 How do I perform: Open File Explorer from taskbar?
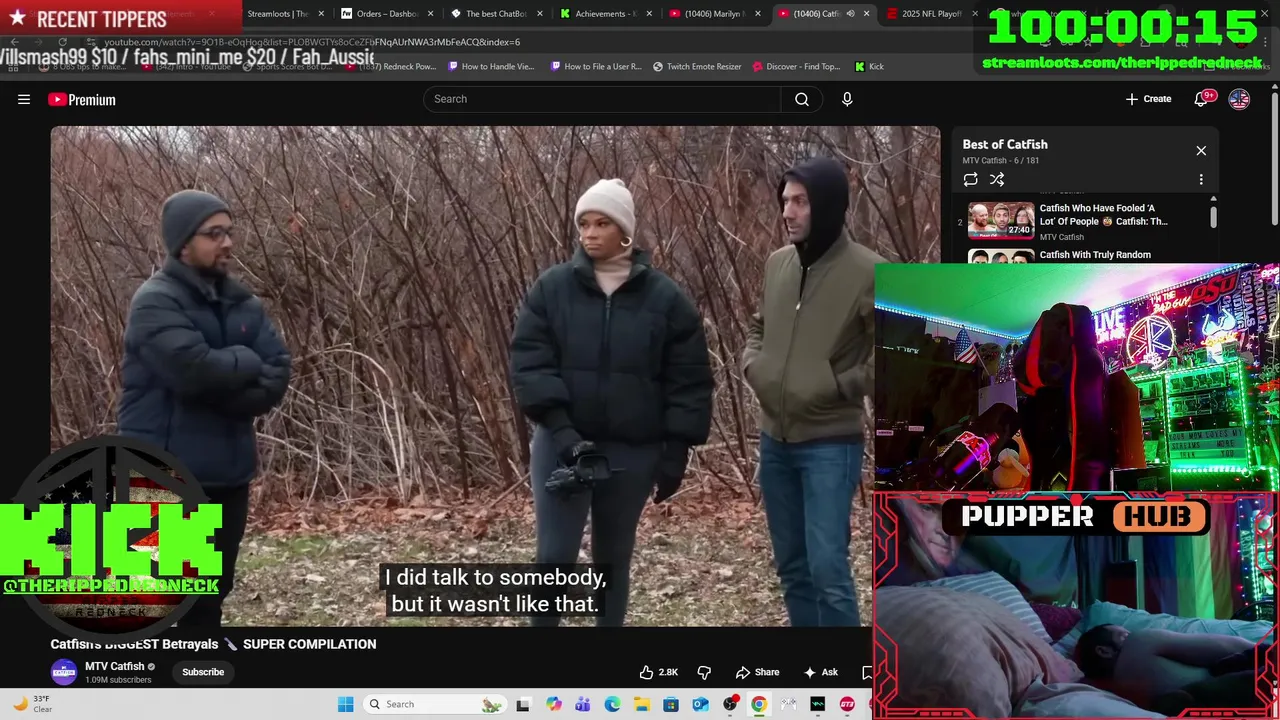[x=641, y=704]
